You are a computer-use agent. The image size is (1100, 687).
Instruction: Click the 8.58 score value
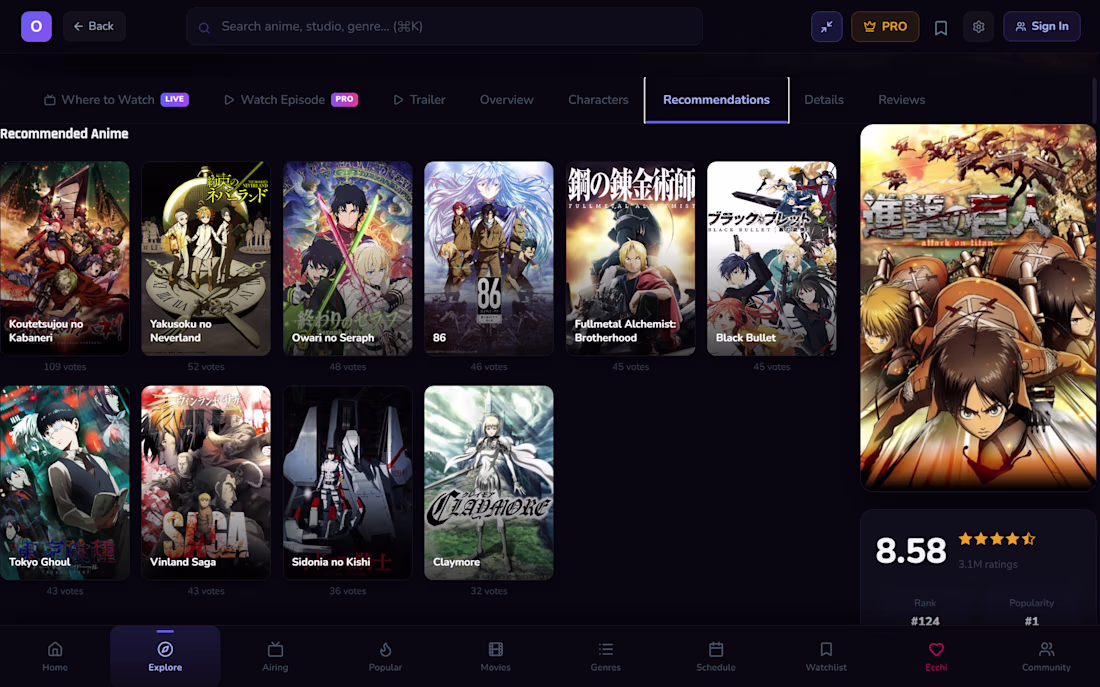(x=911, y=551)
